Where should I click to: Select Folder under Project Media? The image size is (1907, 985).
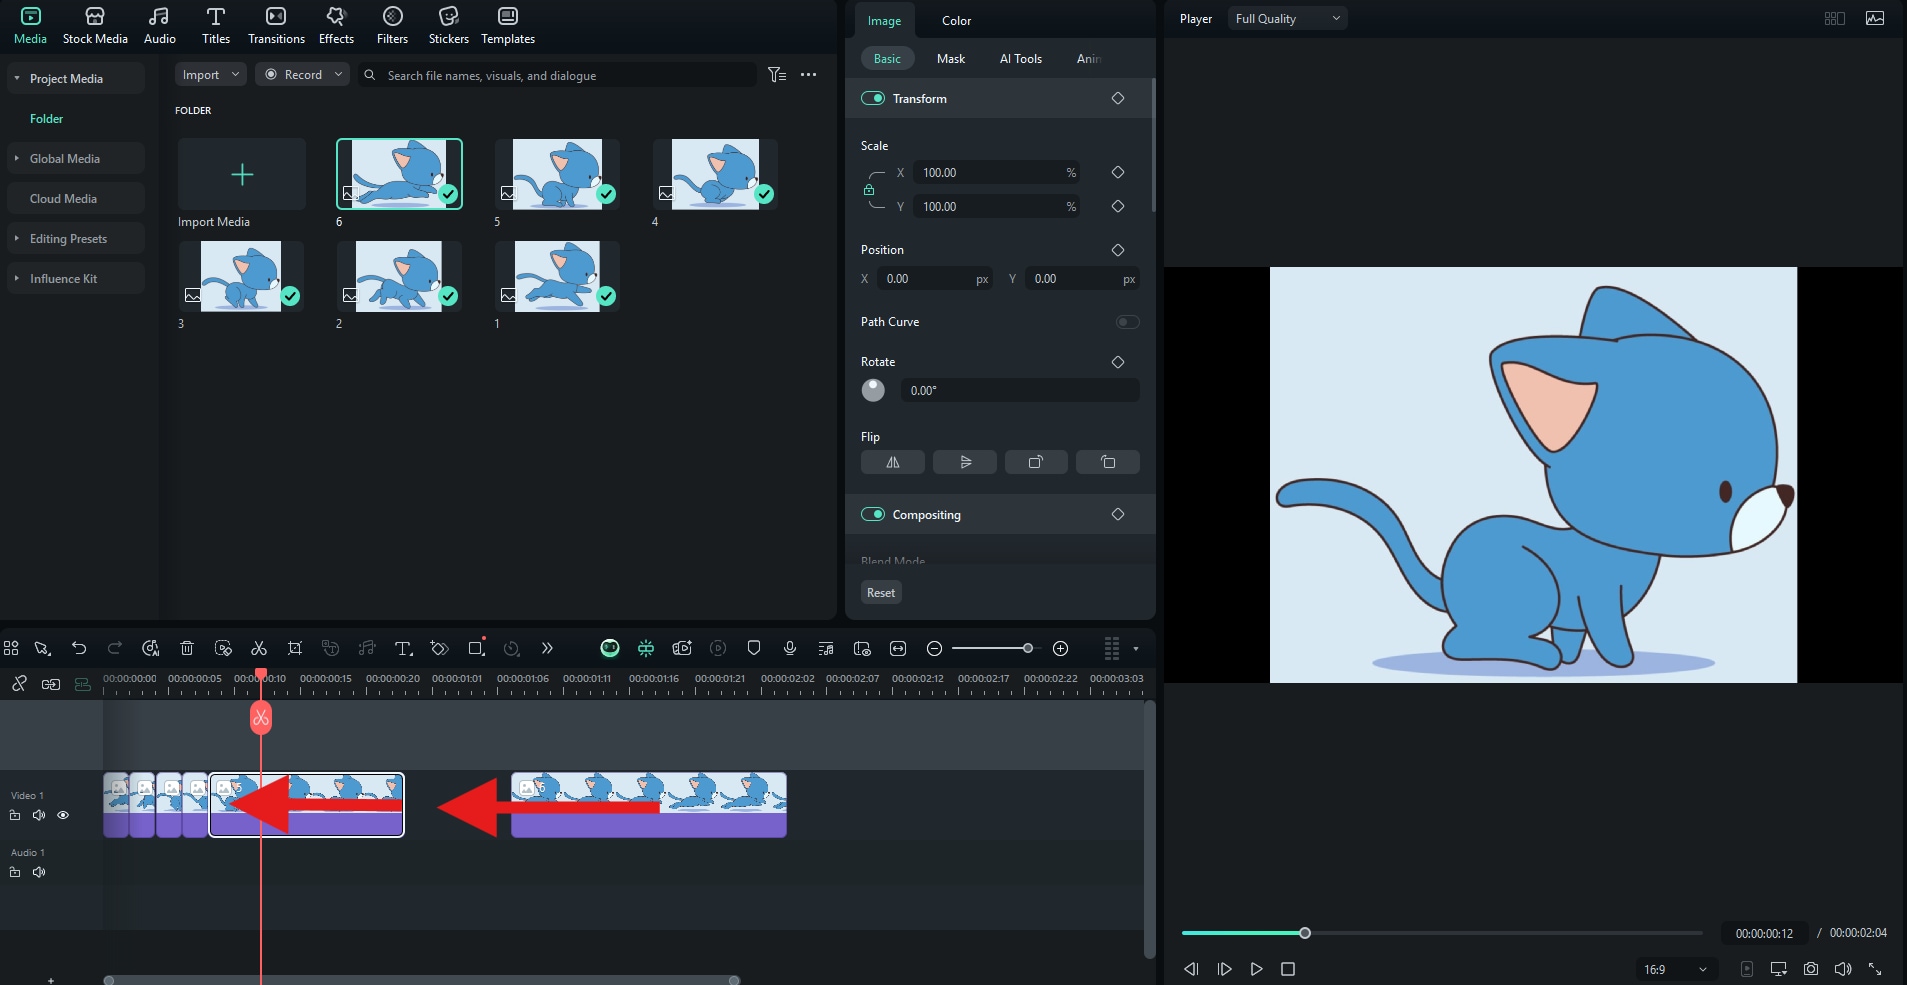(x=46, y=118)
